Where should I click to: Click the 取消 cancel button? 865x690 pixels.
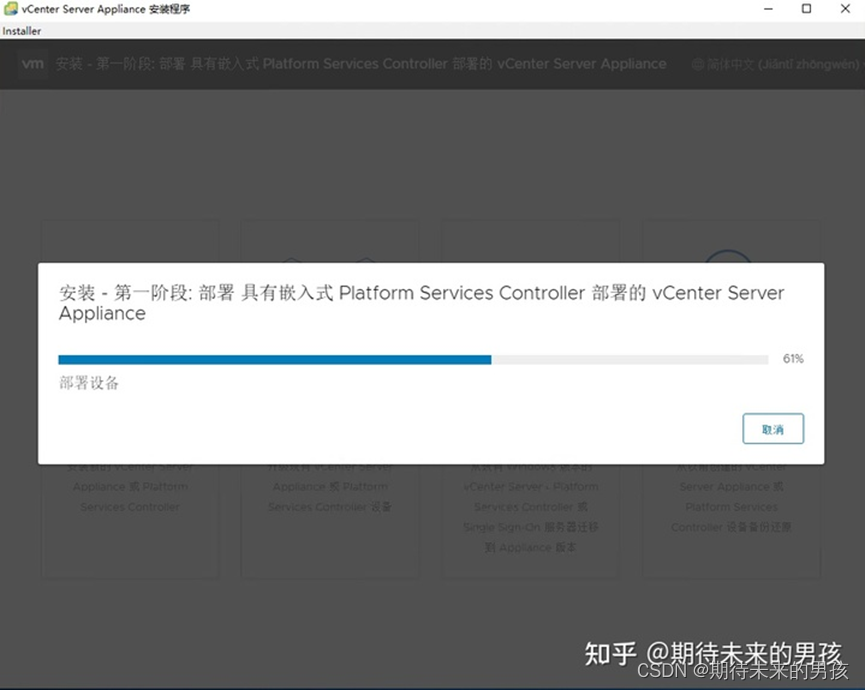pyautogui.click(x=773, y=429)
